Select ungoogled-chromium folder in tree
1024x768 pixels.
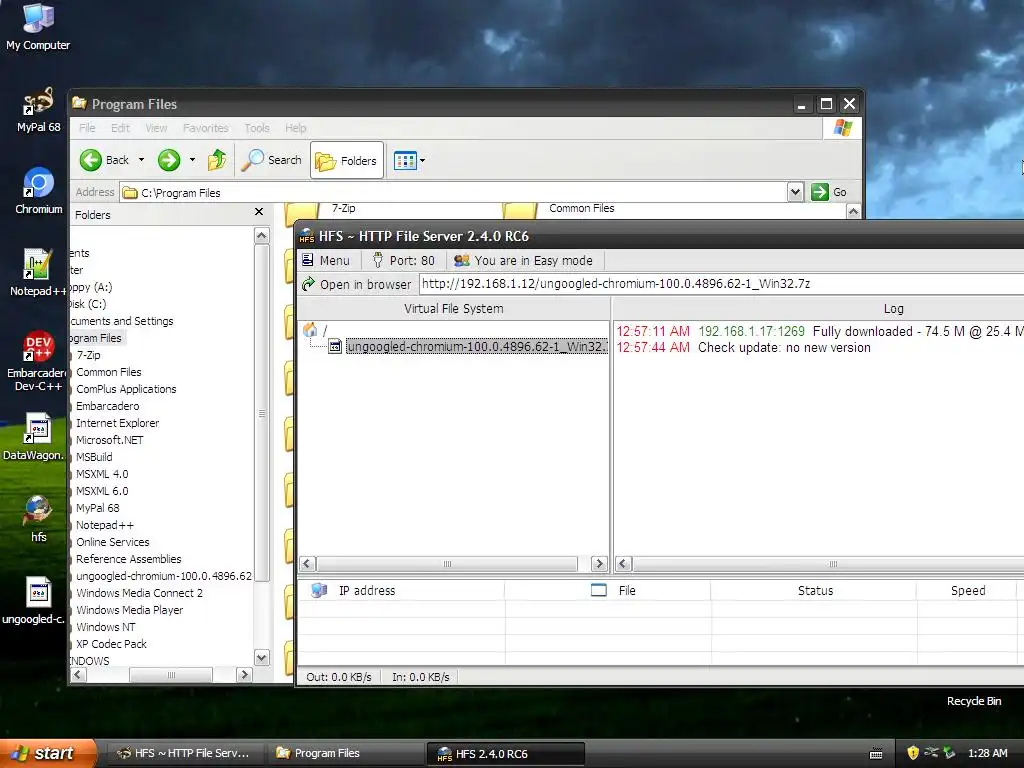point(163,575)
